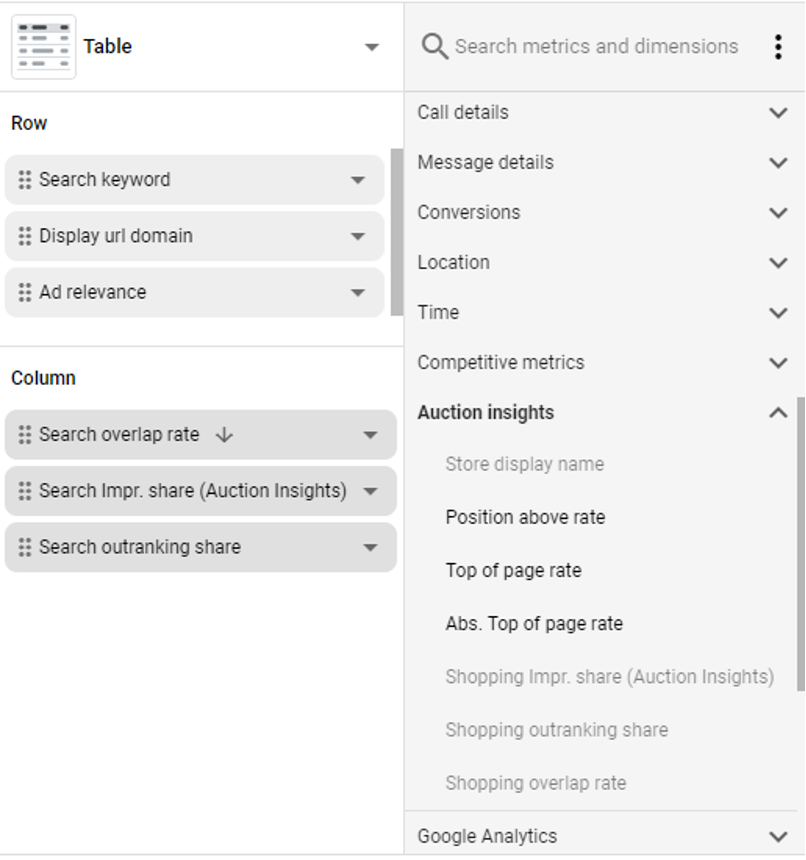The image size is (806, 860).
Task: Click the drag handle on Search overlap rate
Action: pos(27,435)
